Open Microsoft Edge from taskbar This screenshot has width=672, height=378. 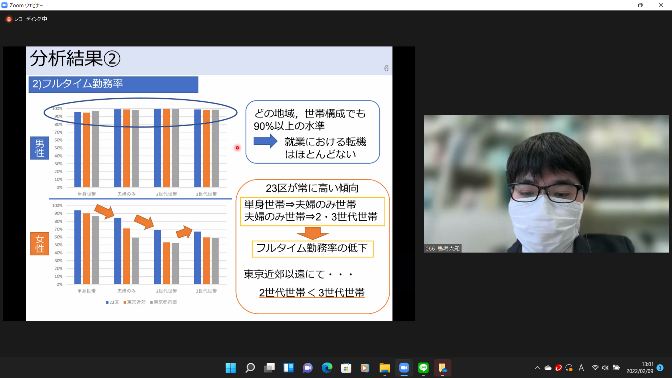pos(327,368)
